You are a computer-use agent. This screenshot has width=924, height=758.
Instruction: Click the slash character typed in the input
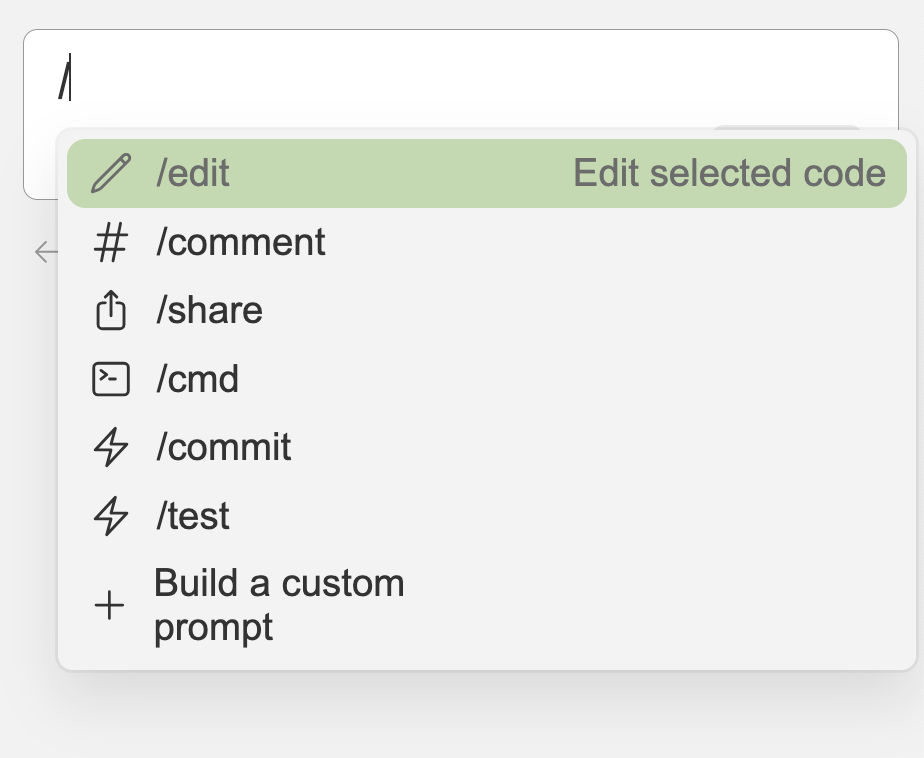click(63, 80)
